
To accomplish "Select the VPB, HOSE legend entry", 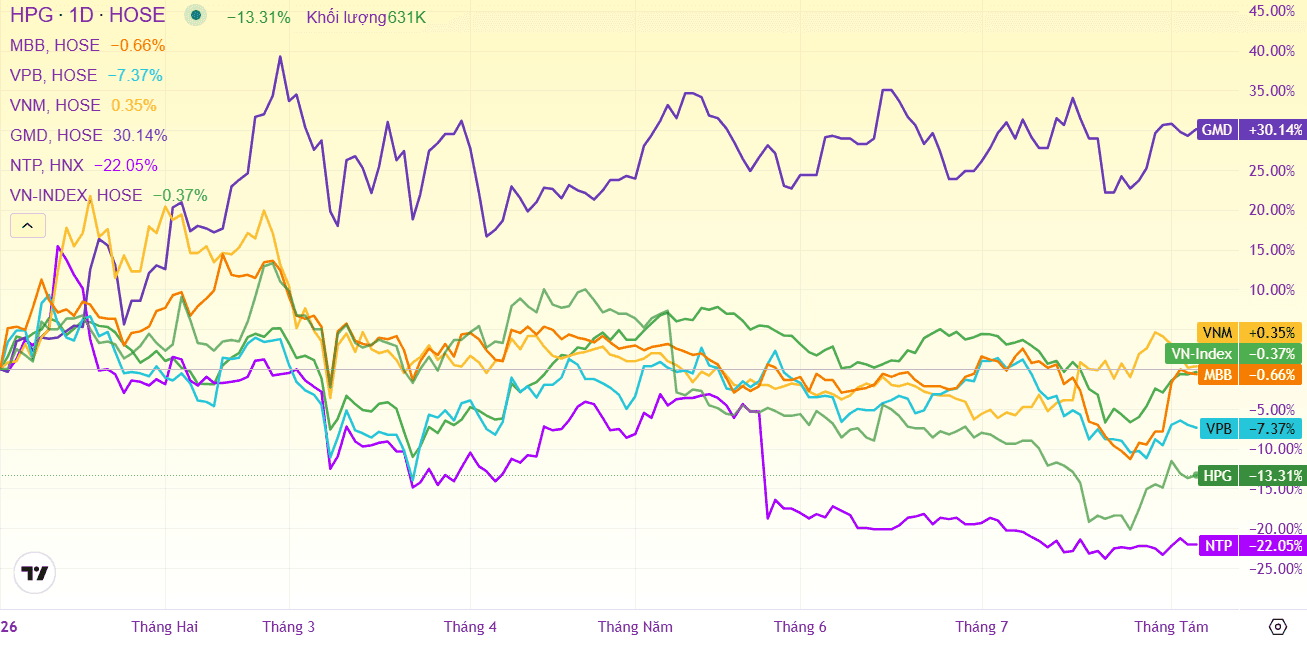I will 54,76.
